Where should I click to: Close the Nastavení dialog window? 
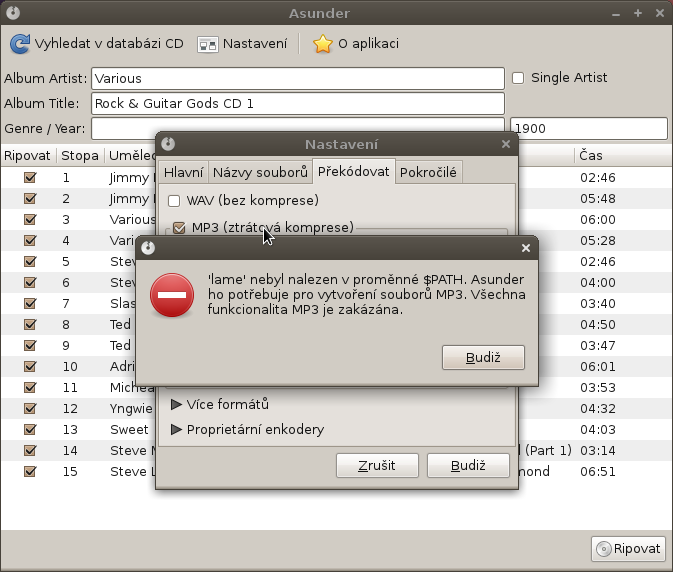506,144
